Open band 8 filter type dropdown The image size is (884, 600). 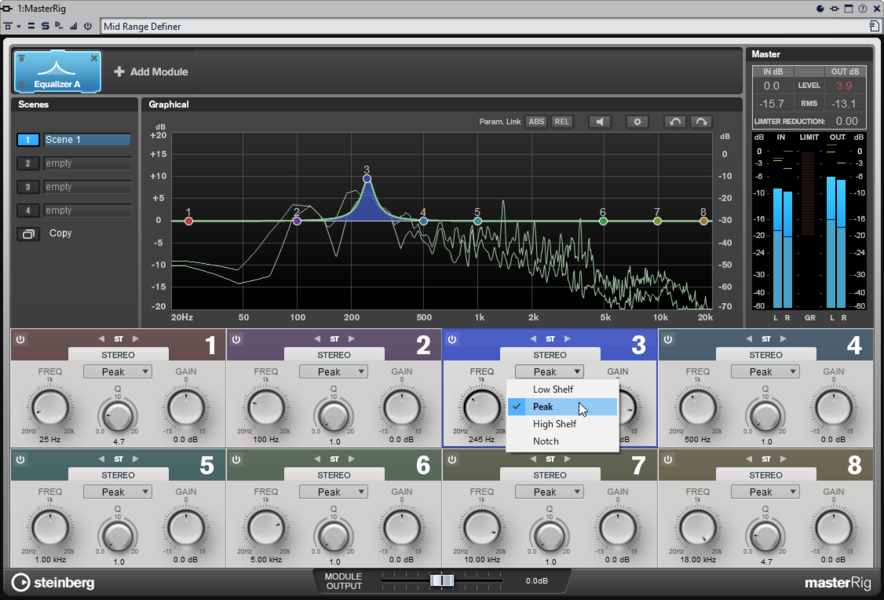point(765,492)
